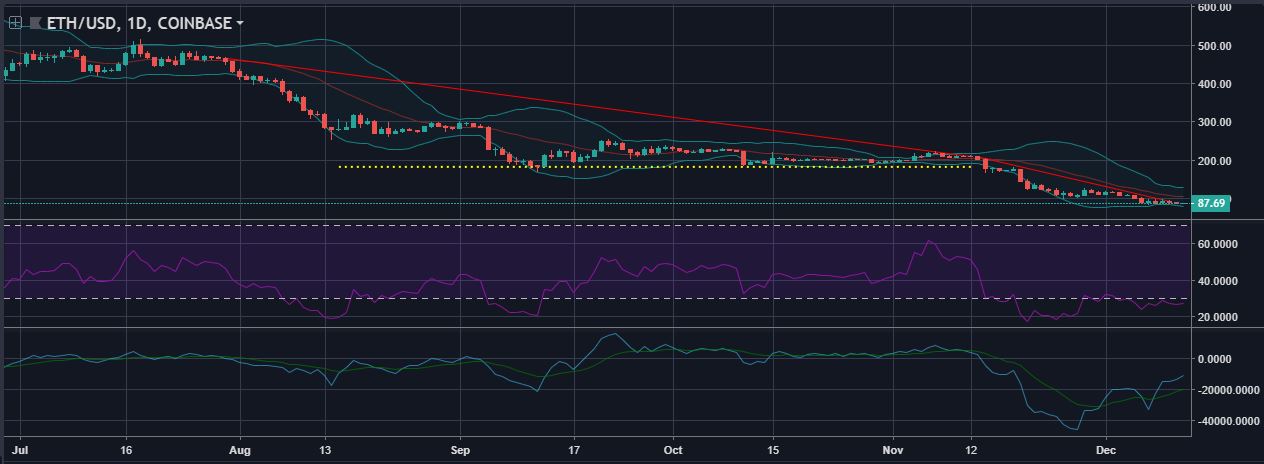
Task: Click the 17 date label in September
Action: tap(573, 450)
